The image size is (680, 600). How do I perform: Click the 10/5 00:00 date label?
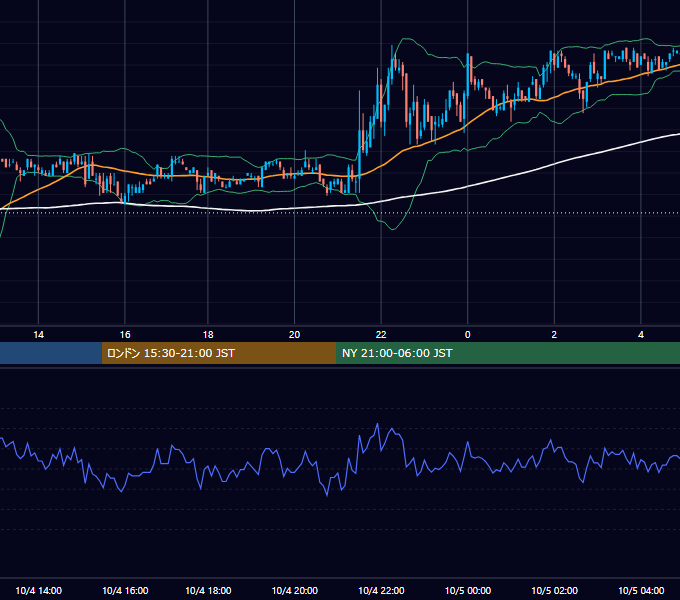click(x=468, y=590)
